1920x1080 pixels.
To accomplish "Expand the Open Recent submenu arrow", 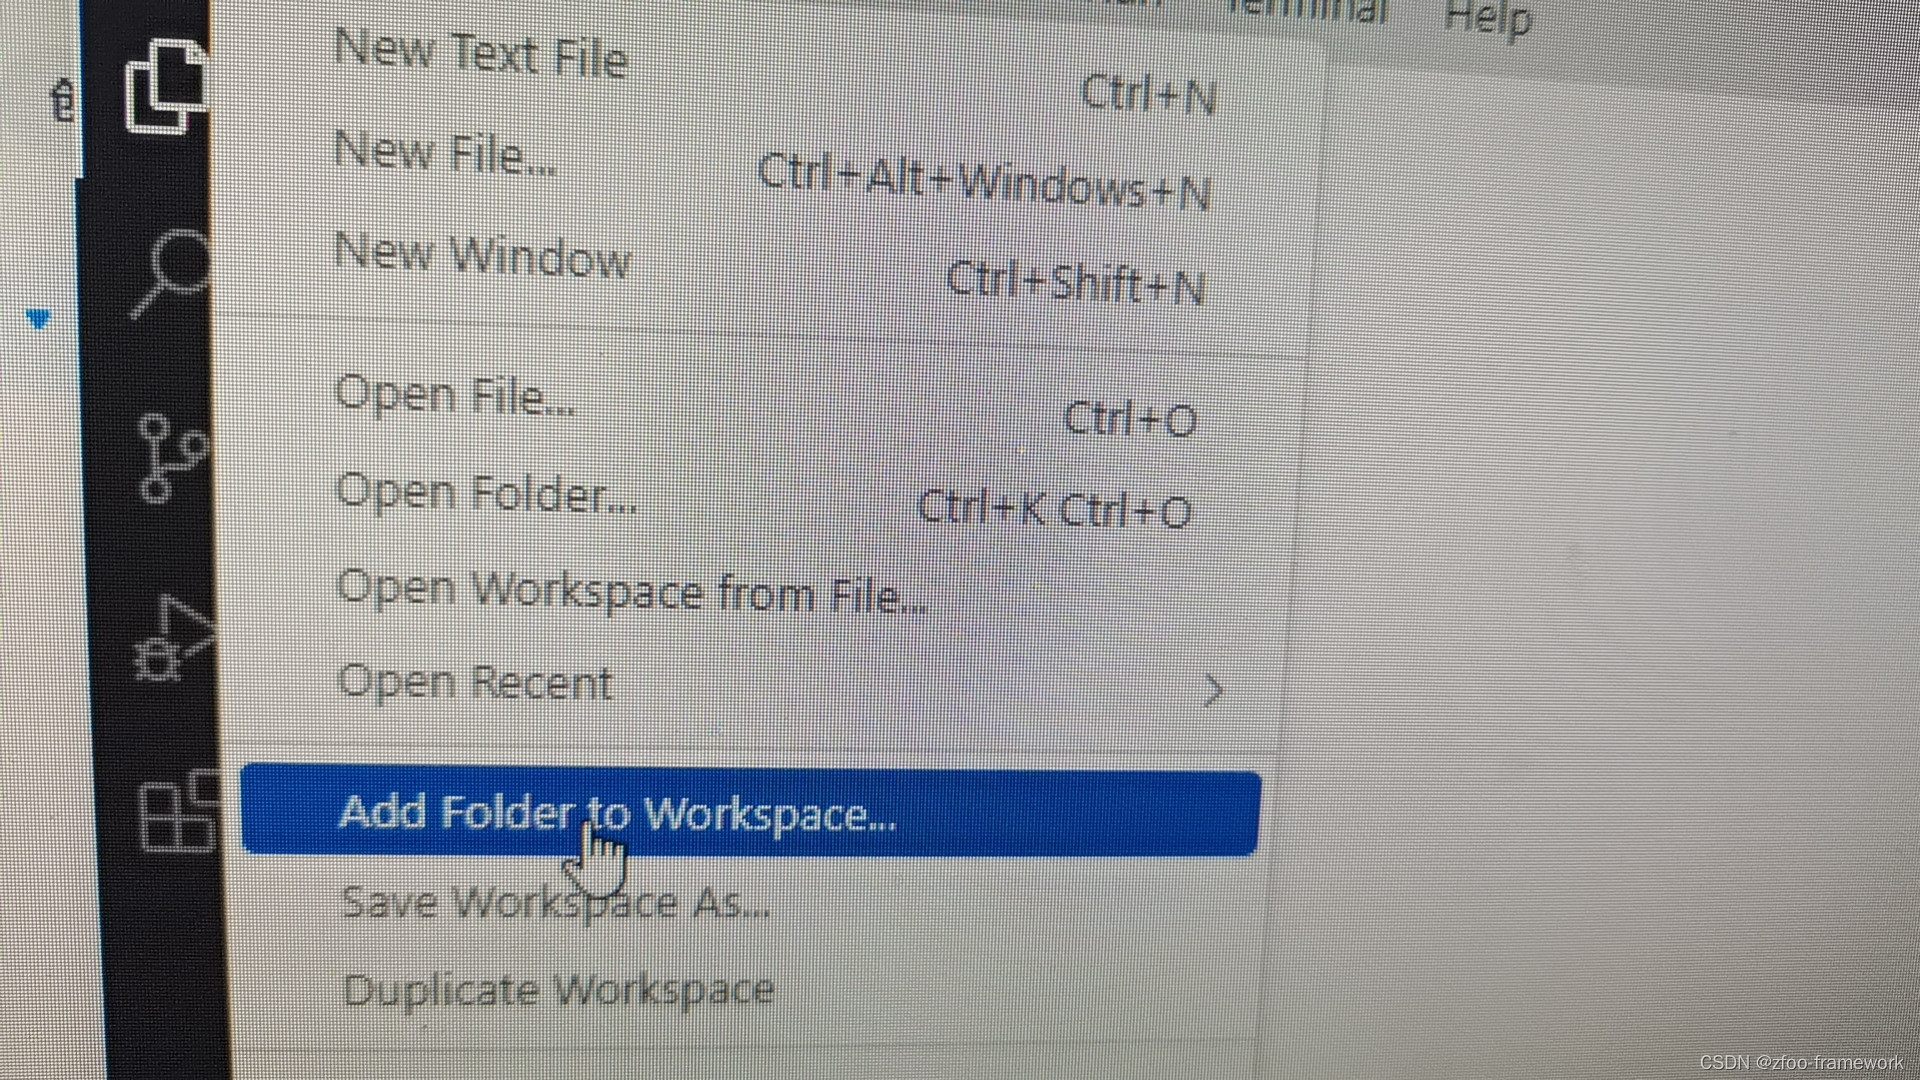I will click(1213, 690).
